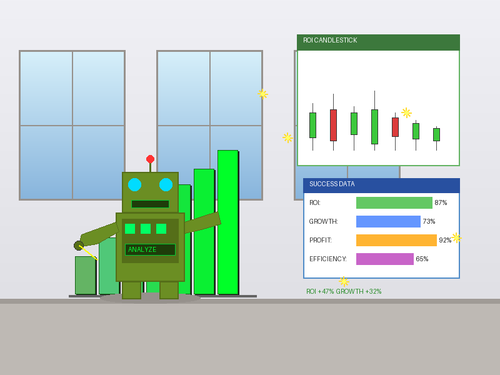The image size is (500, 375).
Task: Click the robot's left cyan eye
Action: [x=135, y=185]
